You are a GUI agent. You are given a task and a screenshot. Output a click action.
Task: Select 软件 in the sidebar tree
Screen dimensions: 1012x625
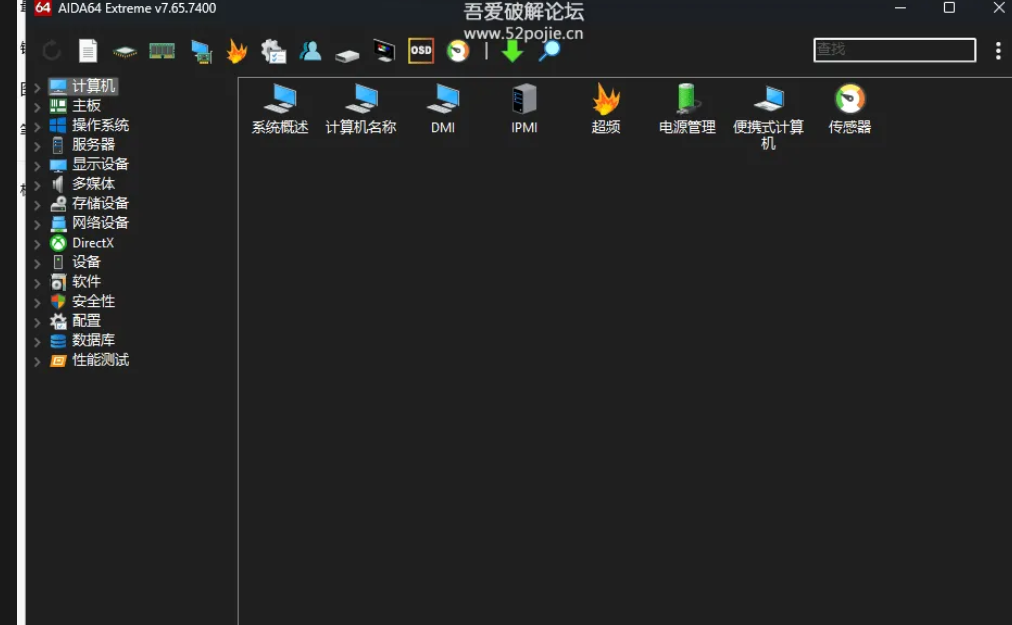tap(86, 282)
